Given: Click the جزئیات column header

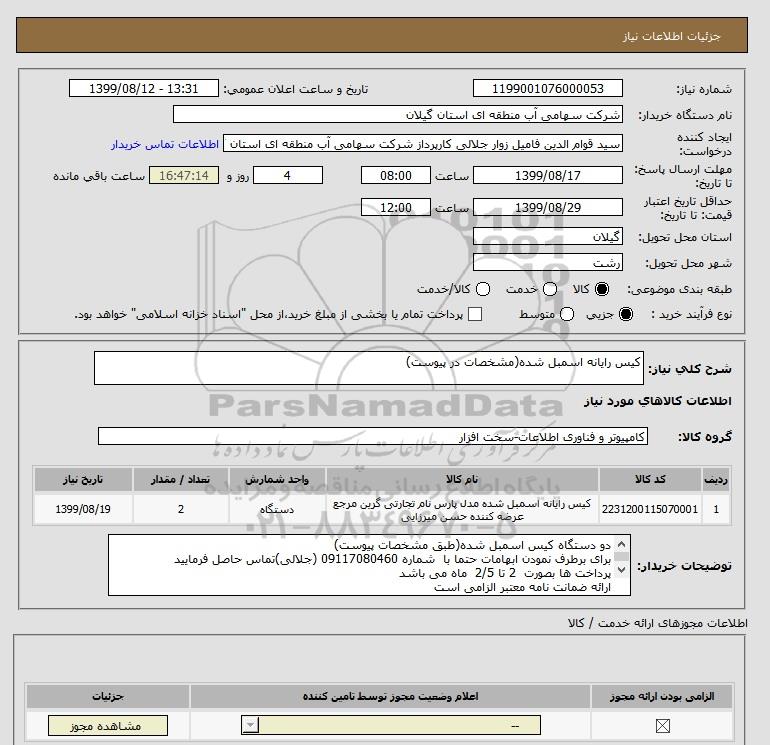Looking at the screenshot, I should (x=108, y=696).
